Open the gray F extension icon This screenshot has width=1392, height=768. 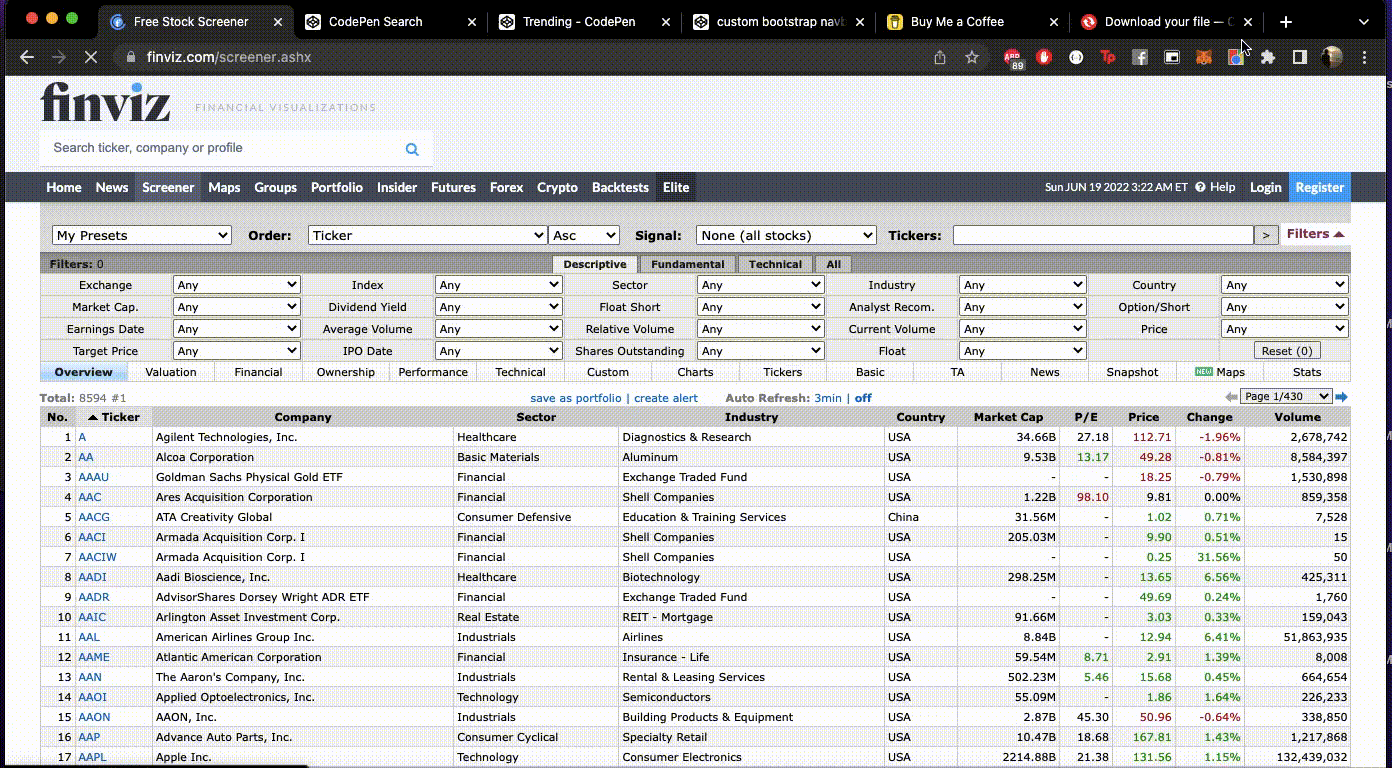(x=1140, y=58)
